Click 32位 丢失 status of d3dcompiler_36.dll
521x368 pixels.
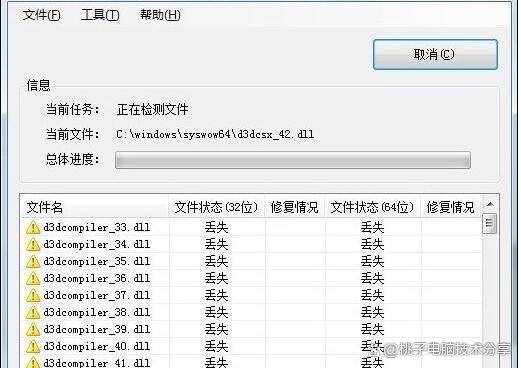(216, 278)
